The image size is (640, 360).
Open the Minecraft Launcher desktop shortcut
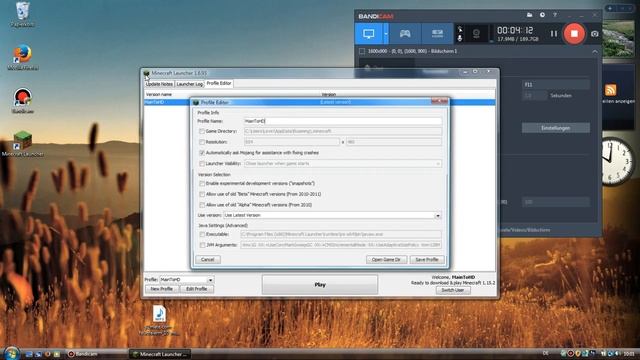point(22,144)
